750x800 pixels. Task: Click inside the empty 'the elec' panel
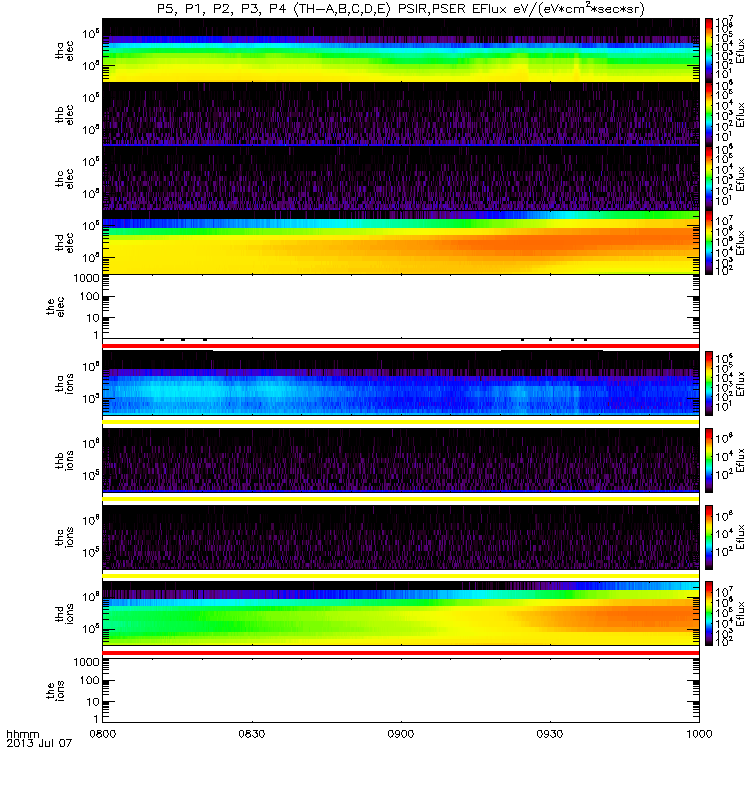pyautogui.click(x=401, y=307)
